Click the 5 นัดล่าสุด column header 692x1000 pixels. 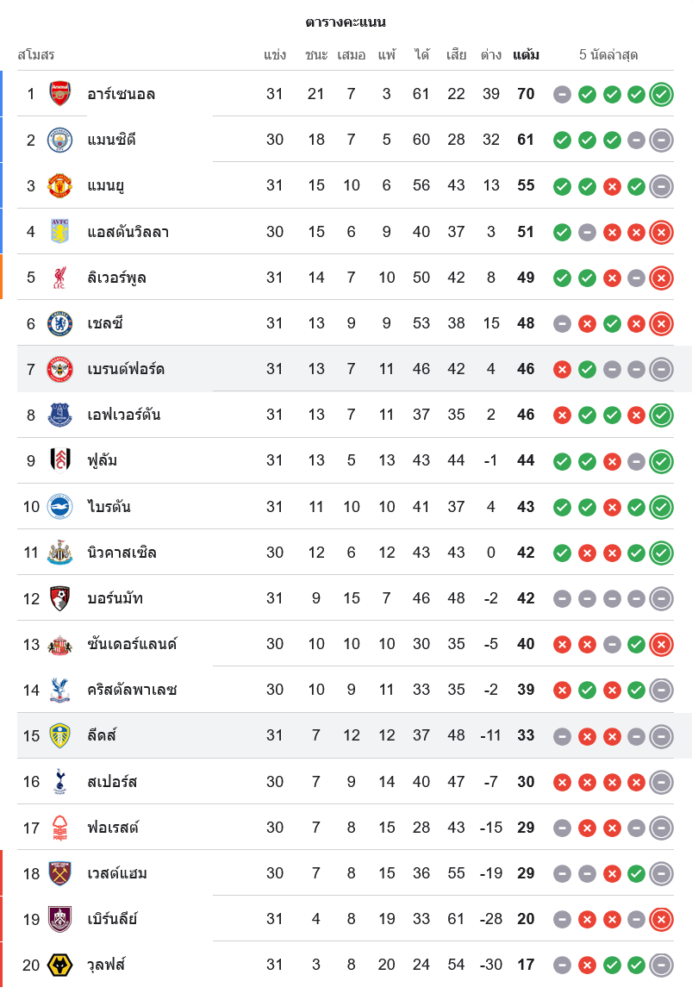[x=609, y=55]
